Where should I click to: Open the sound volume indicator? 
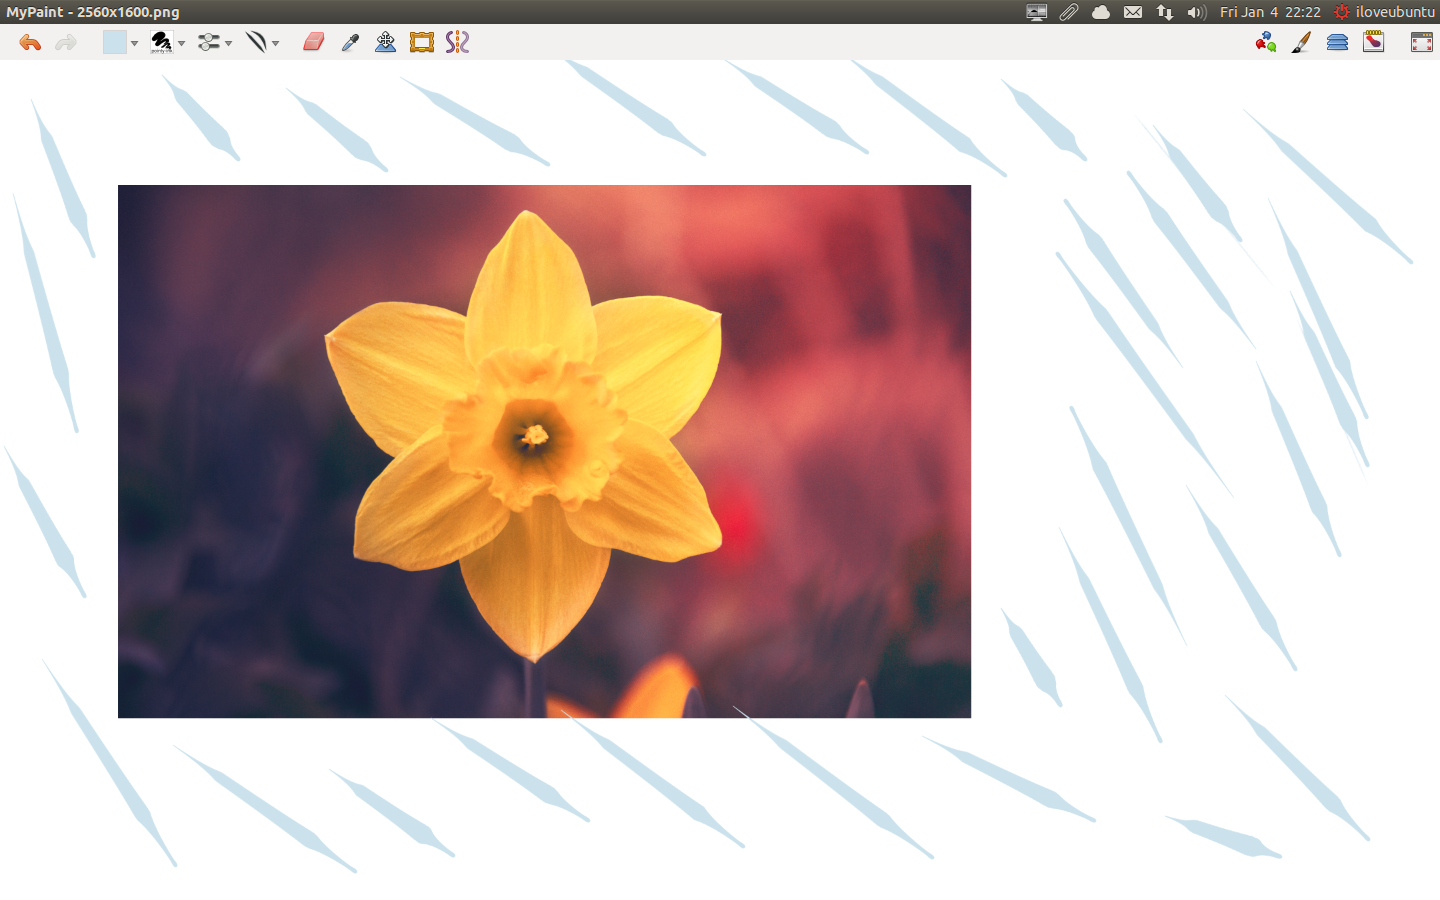click(x=1197, y=12)
